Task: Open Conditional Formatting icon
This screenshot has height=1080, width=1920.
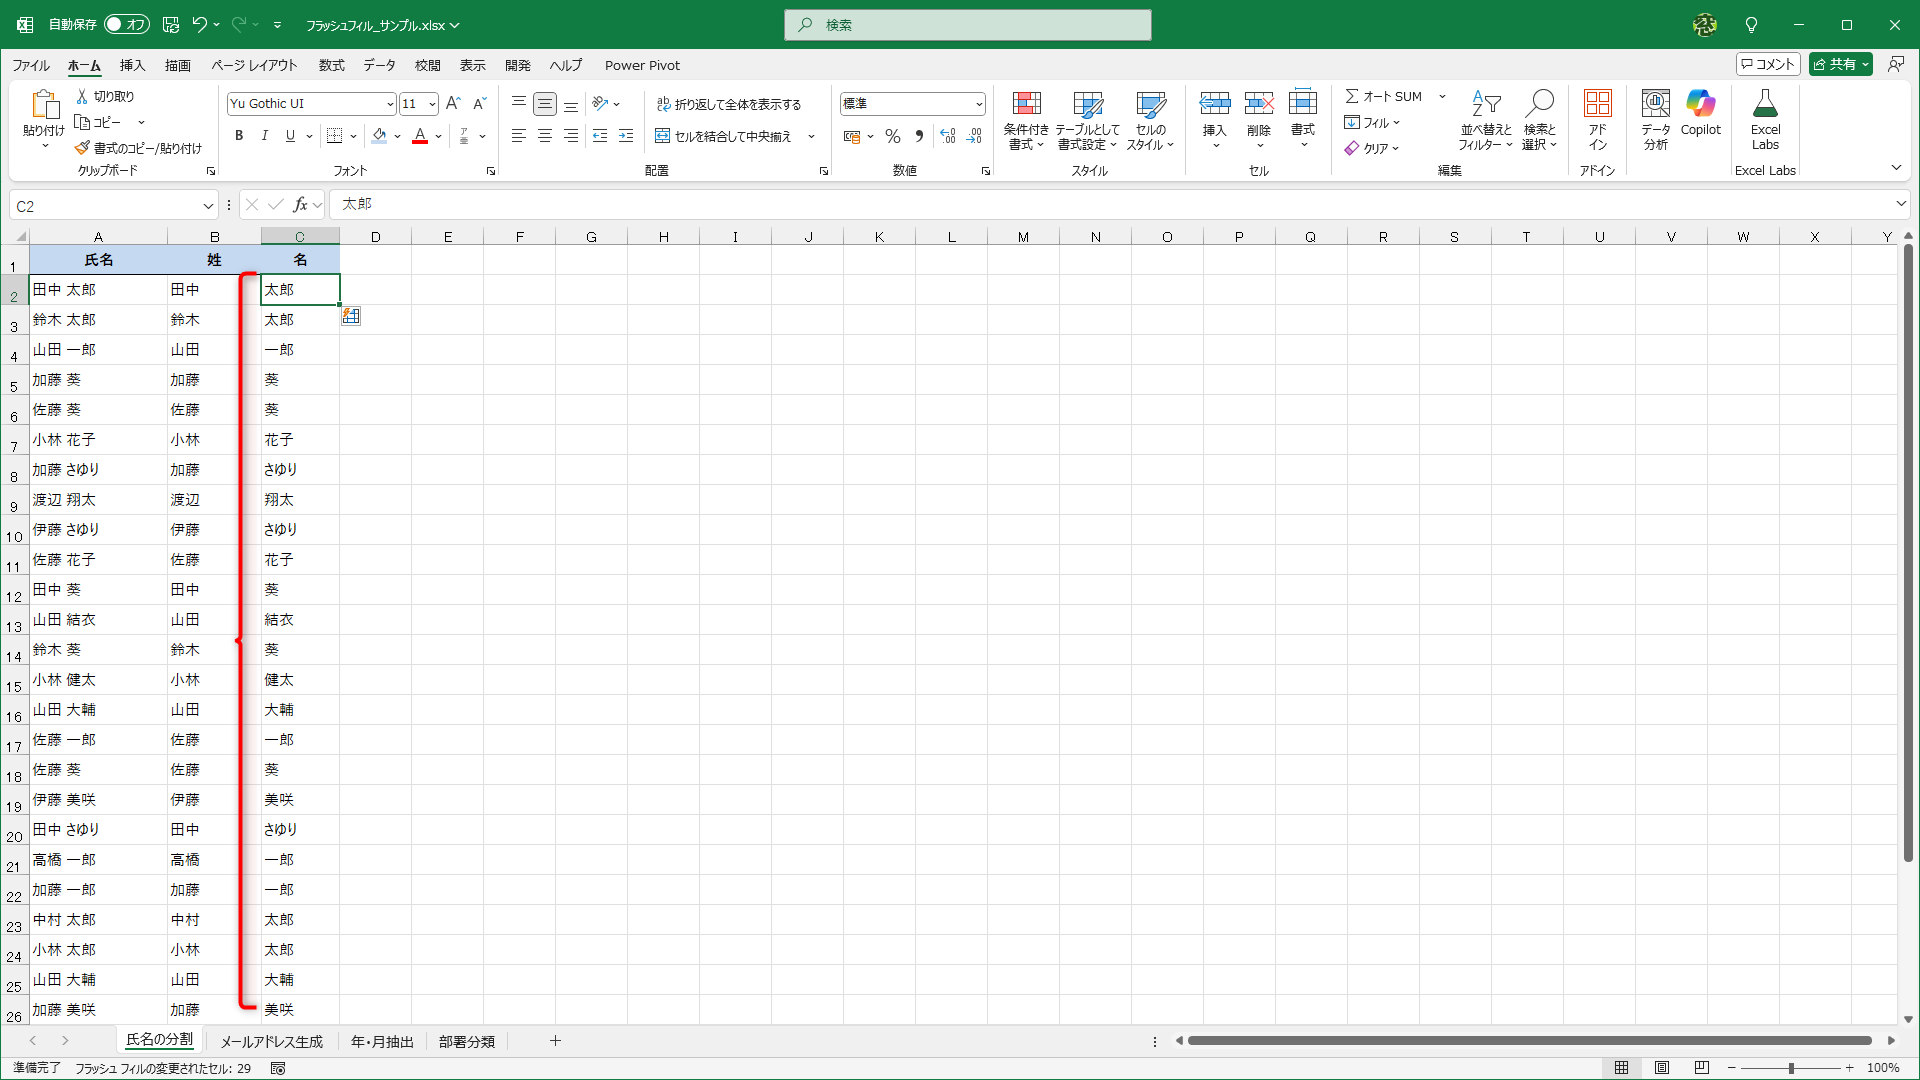Action: (1026, 104)
